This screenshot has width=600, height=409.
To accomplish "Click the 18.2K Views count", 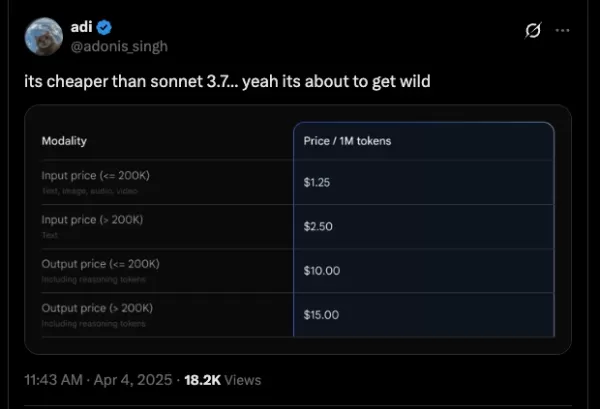I will (x=223, y=380).
